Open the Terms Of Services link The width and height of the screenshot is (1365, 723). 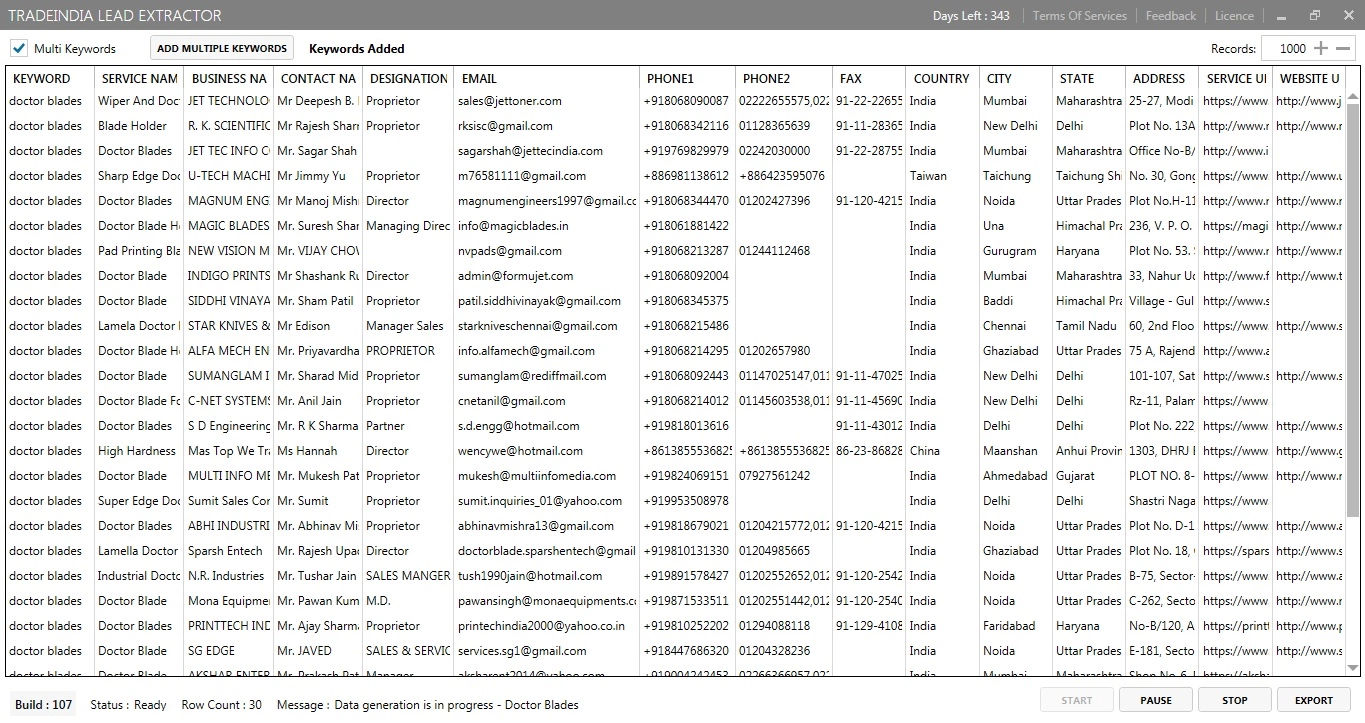coord(1079,16)
